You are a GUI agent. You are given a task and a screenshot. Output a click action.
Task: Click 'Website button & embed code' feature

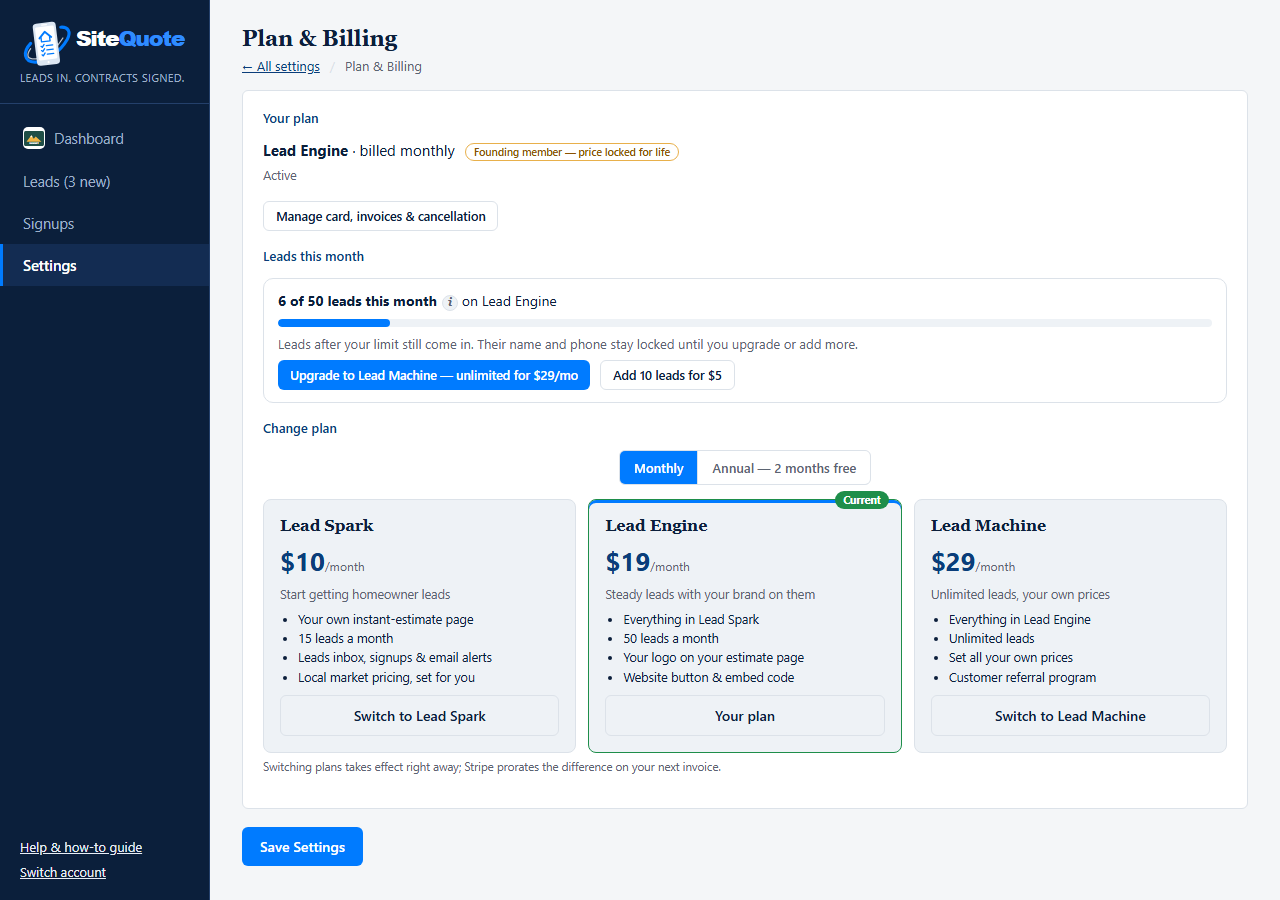(709, 678)
